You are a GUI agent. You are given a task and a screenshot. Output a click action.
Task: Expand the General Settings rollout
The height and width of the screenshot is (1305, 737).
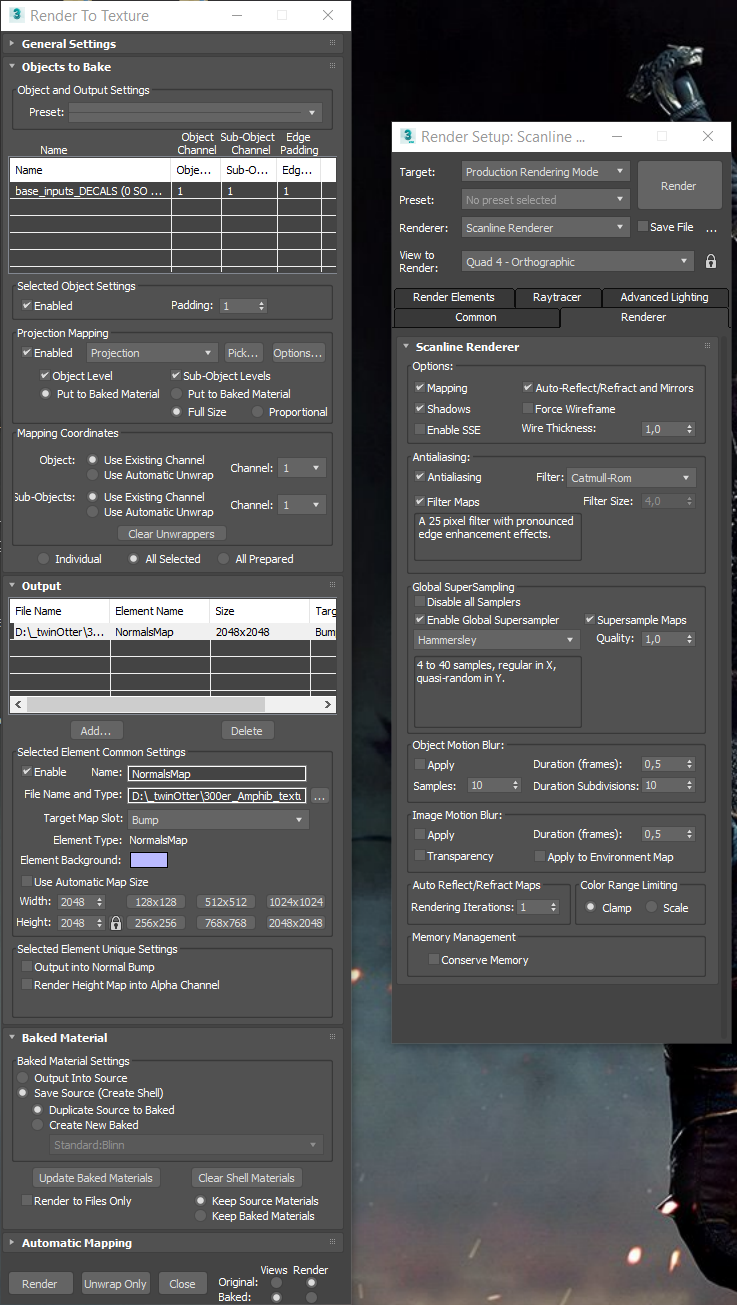tap(11, 44)
